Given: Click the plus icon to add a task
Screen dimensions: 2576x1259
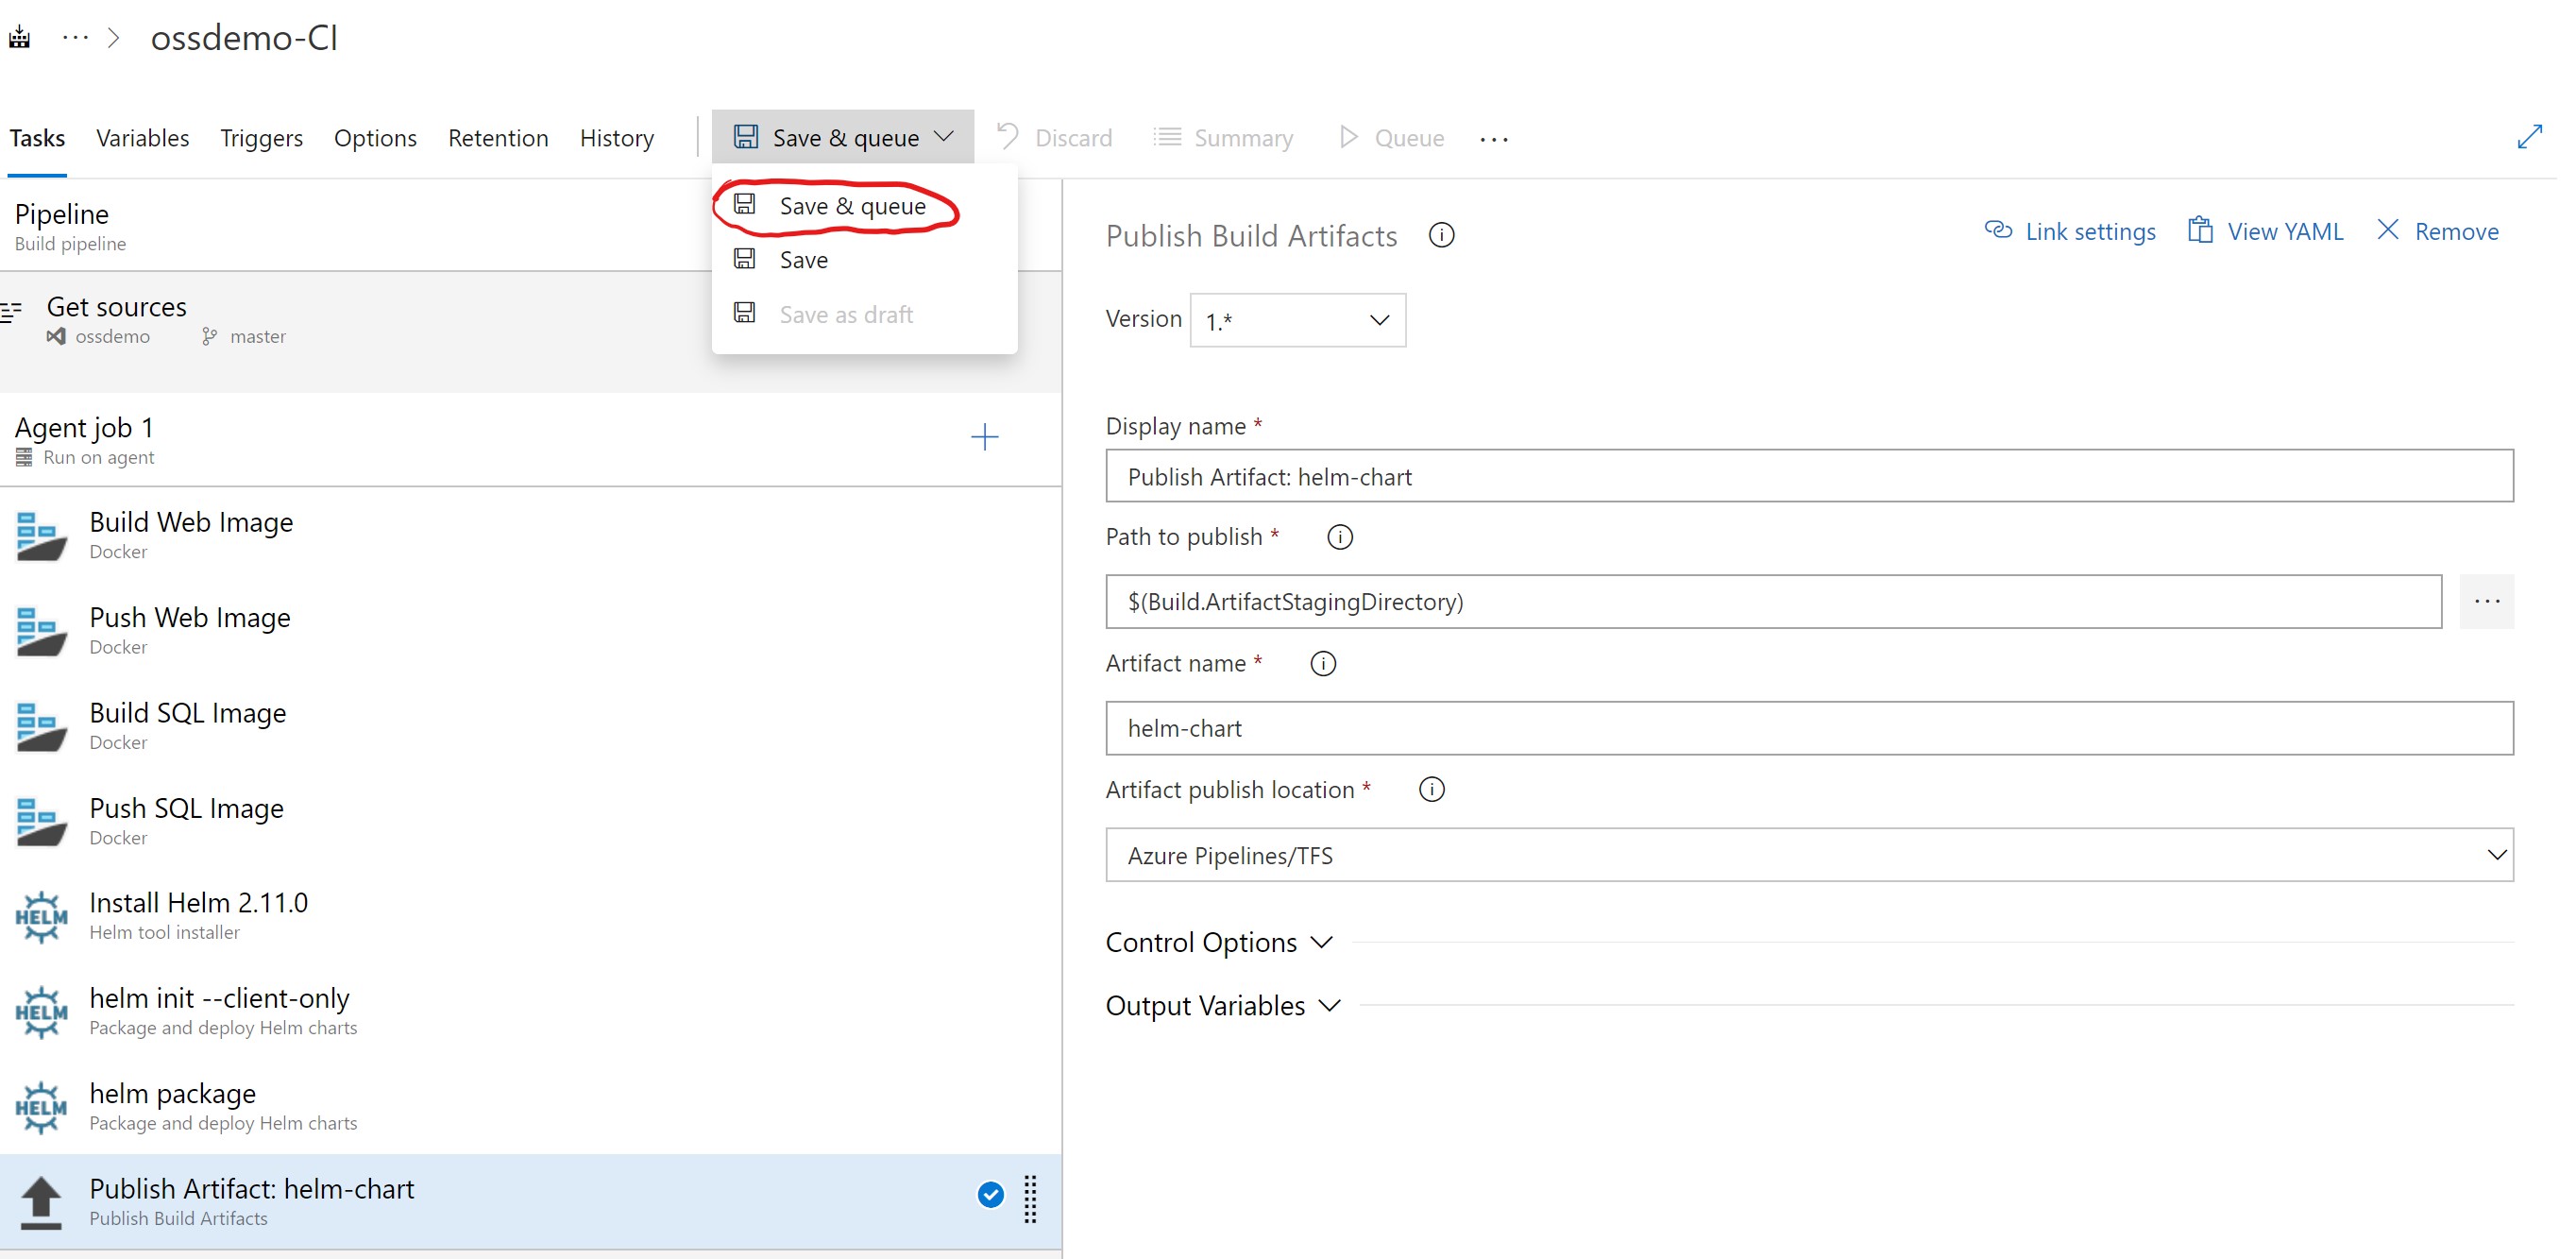Looking at the screenshot, I should [984, 437].
